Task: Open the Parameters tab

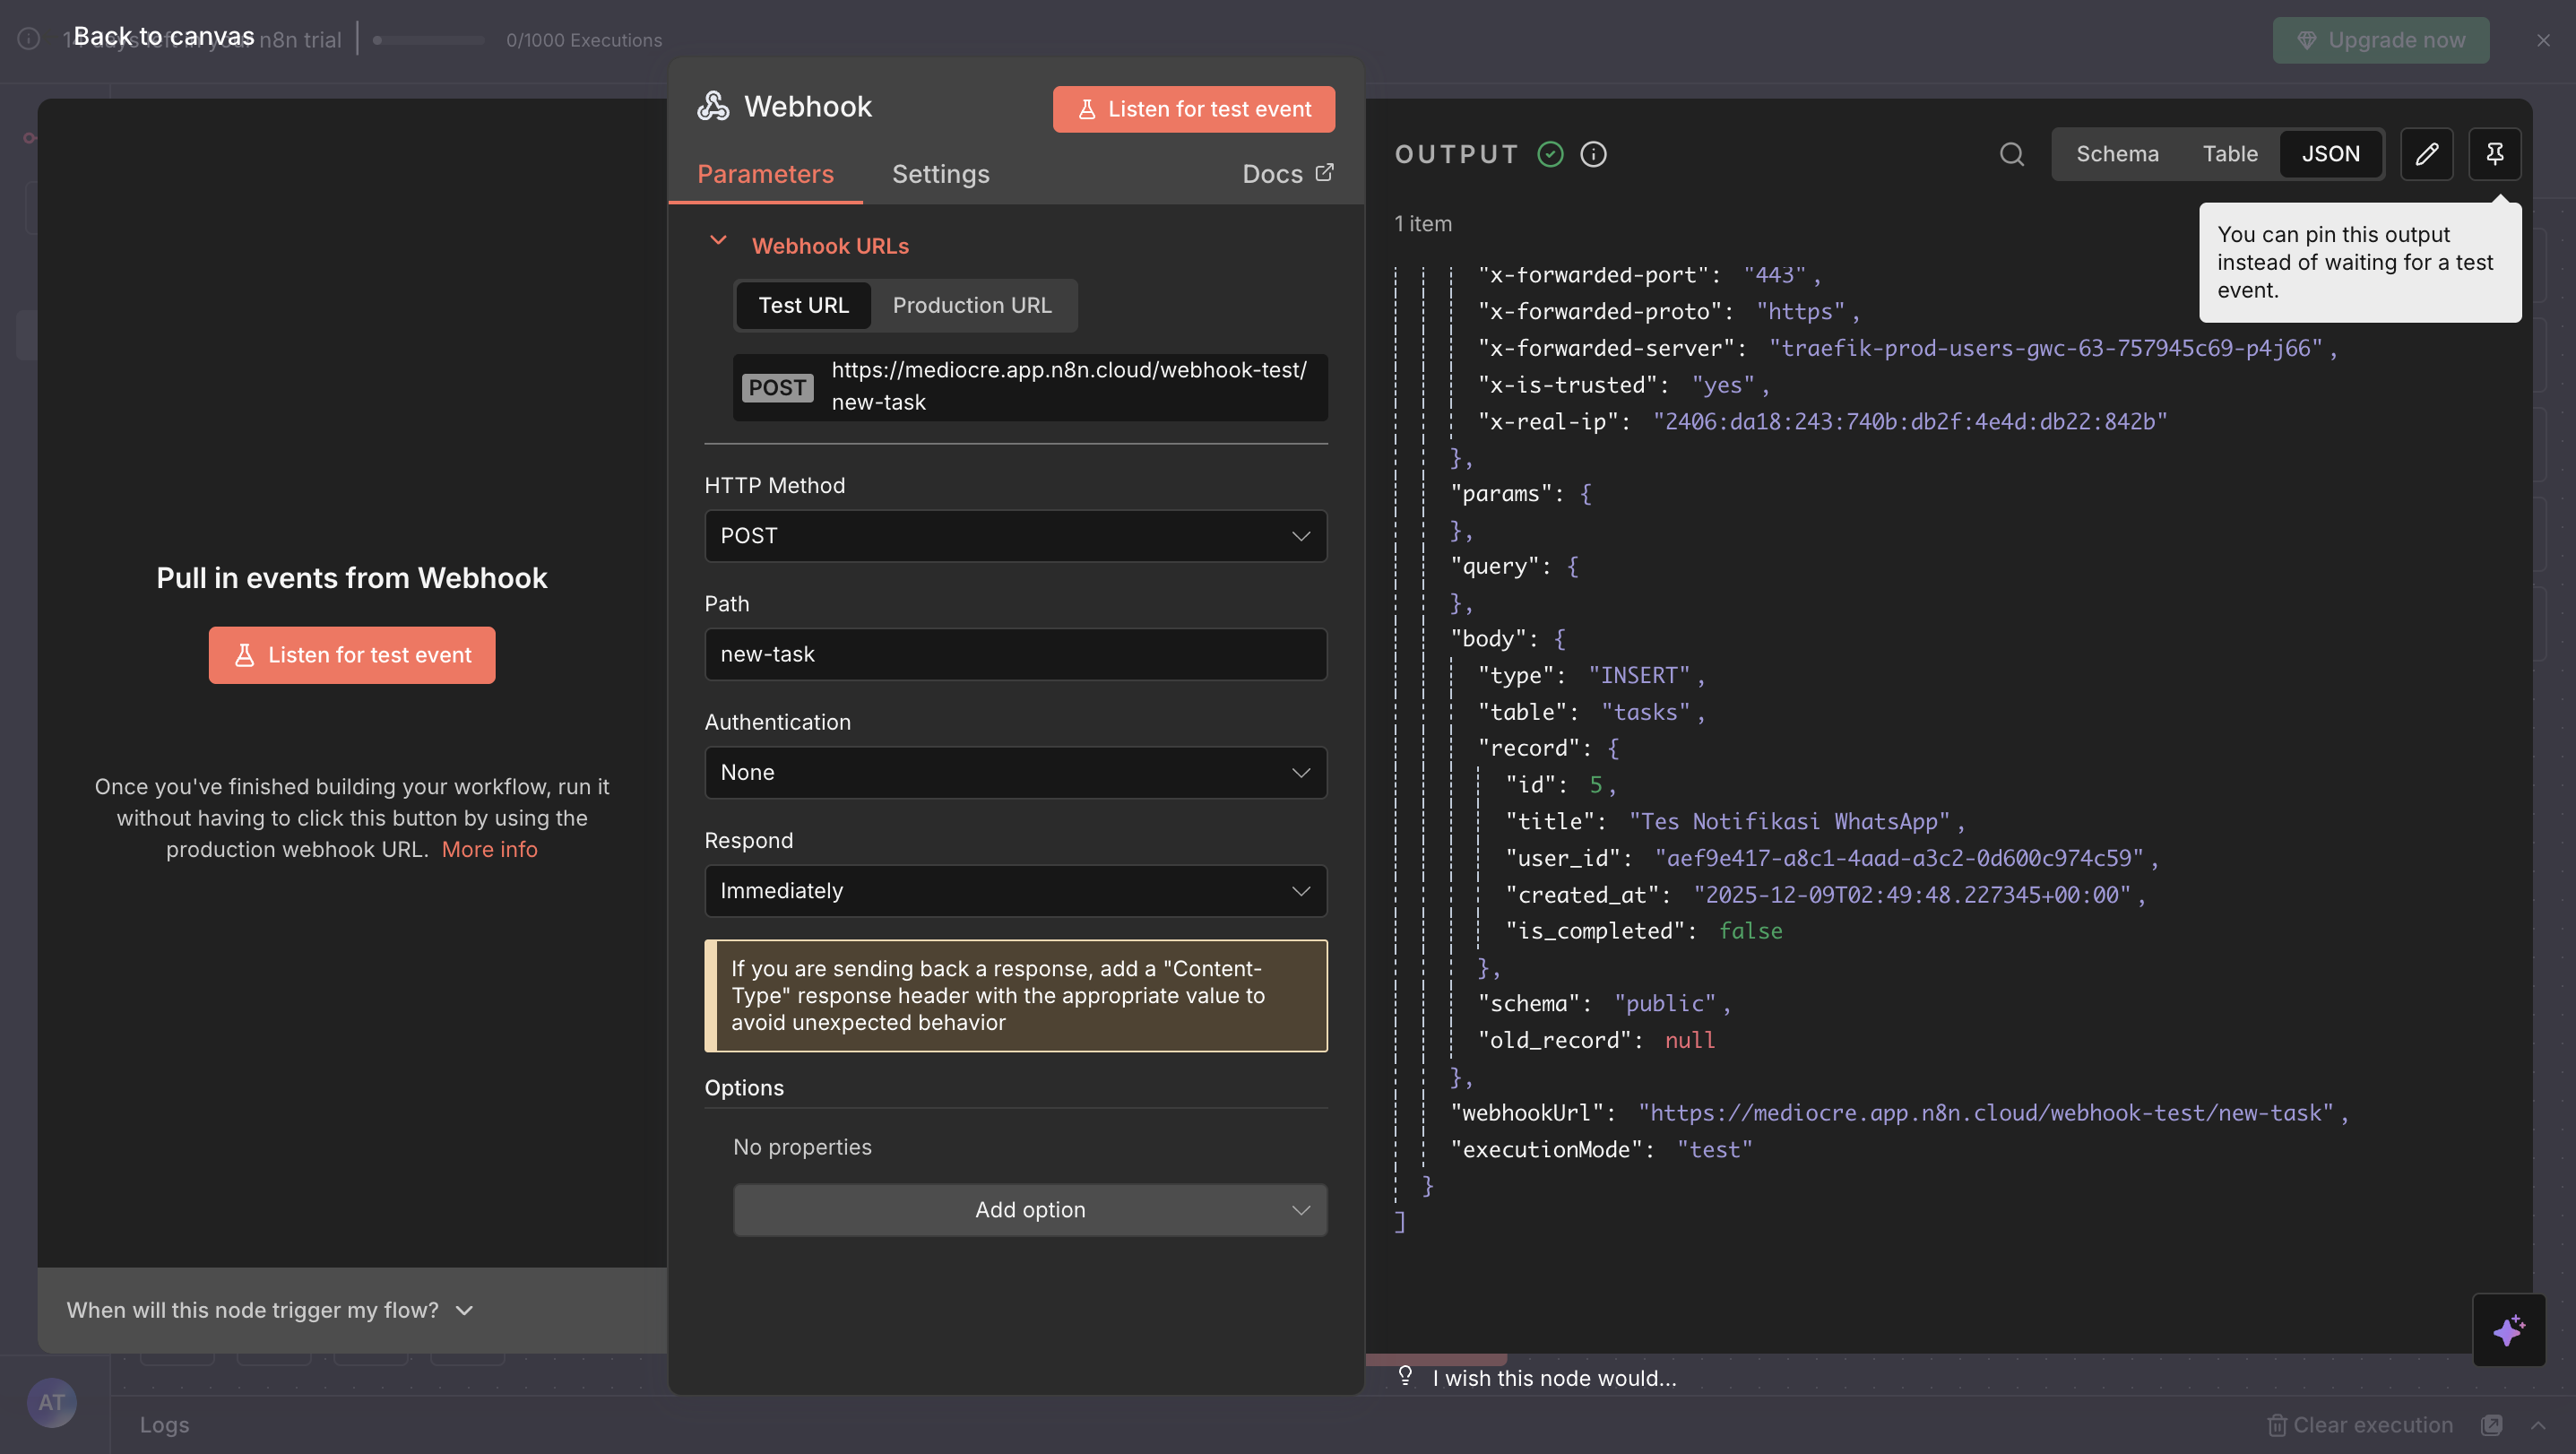Action: 765,174
